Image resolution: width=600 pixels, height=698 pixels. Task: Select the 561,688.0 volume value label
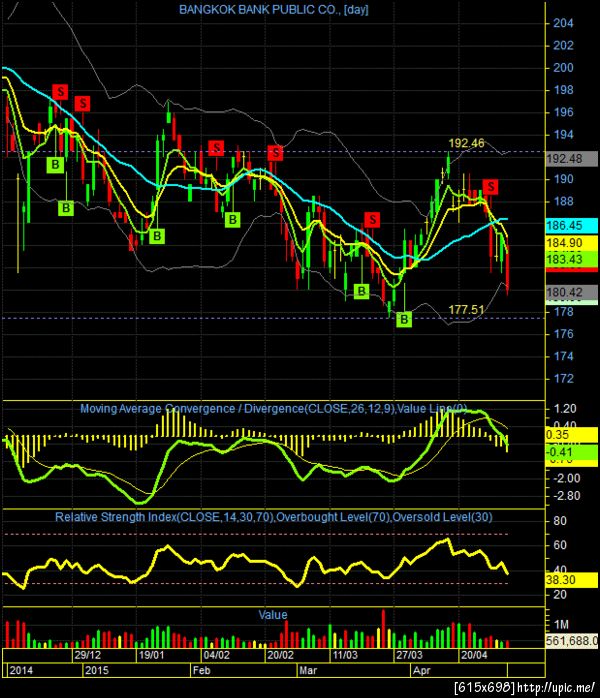coord(572,641)
